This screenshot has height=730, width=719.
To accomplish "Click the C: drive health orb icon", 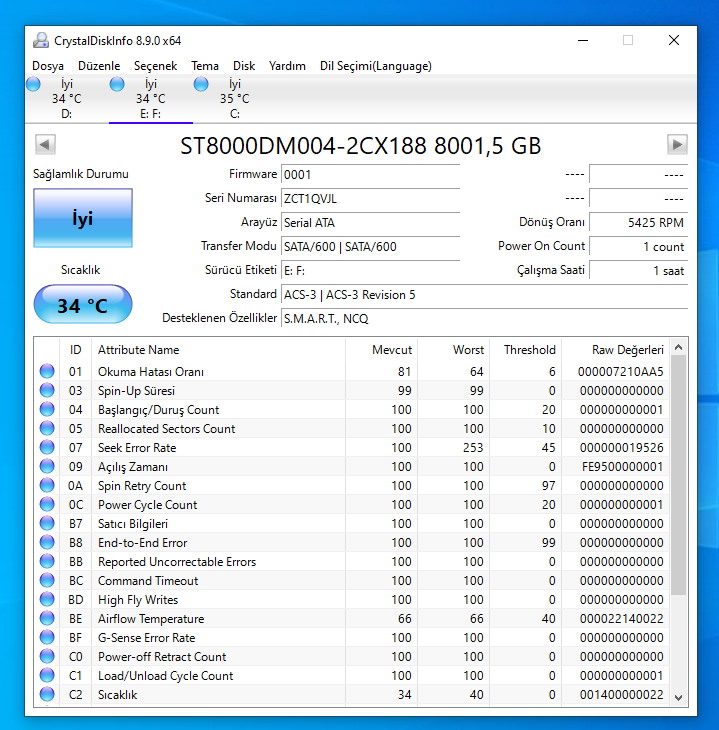I will tap(201, 84).
